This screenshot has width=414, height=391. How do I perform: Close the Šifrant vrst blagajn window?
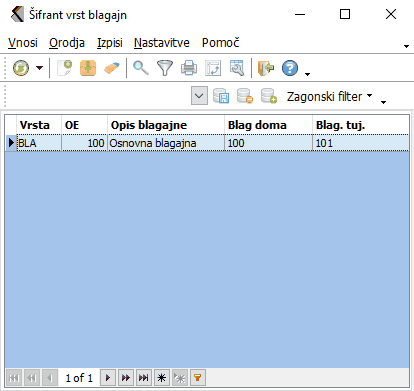(391, 14)
